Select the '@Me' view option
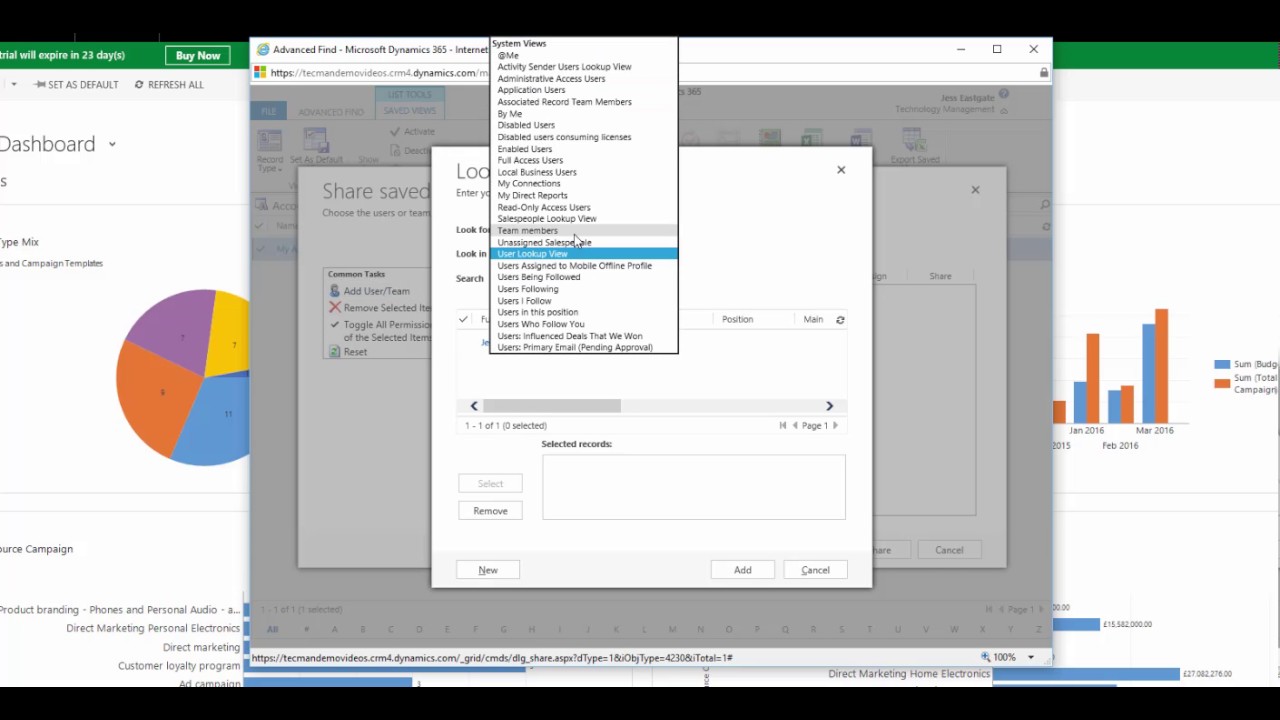The image size is (1280, 720). [x=583, y=55]
